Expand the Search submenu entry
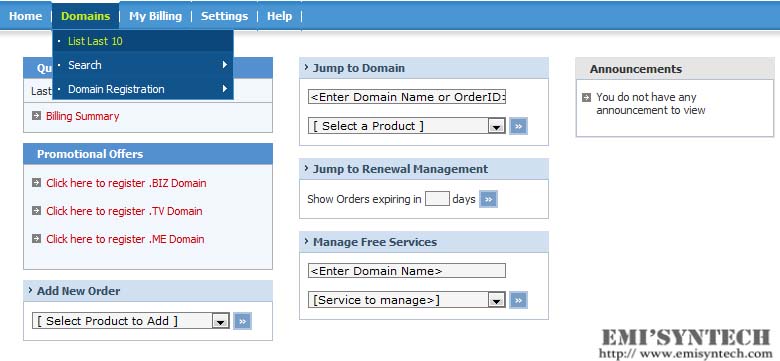 [143, 65]
